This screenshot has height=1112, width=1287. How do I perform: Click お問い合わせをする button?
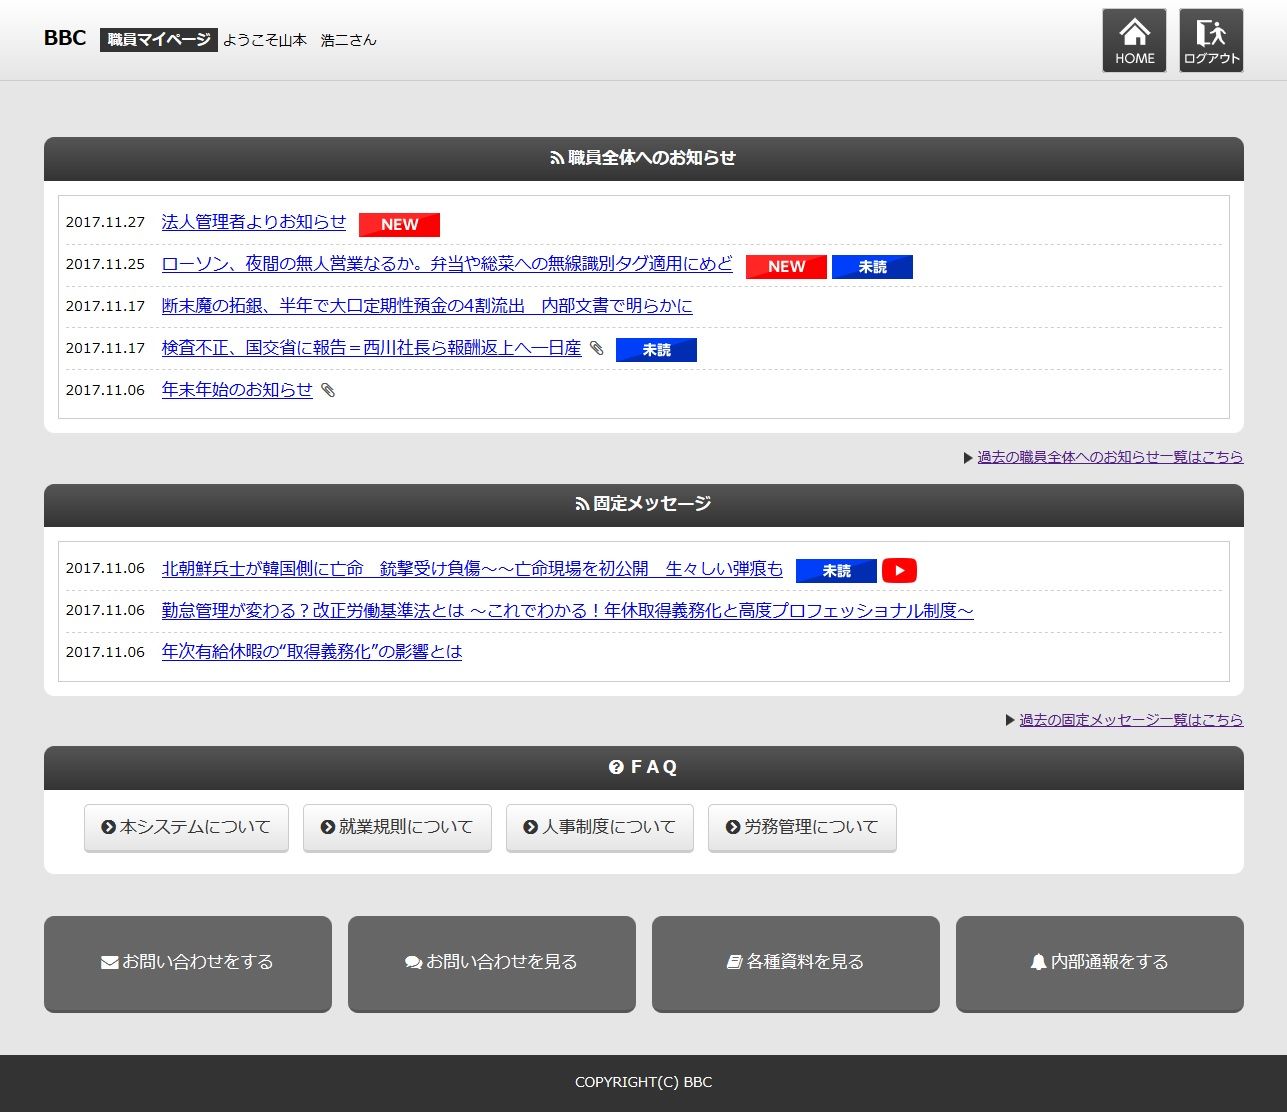point(188,964)
